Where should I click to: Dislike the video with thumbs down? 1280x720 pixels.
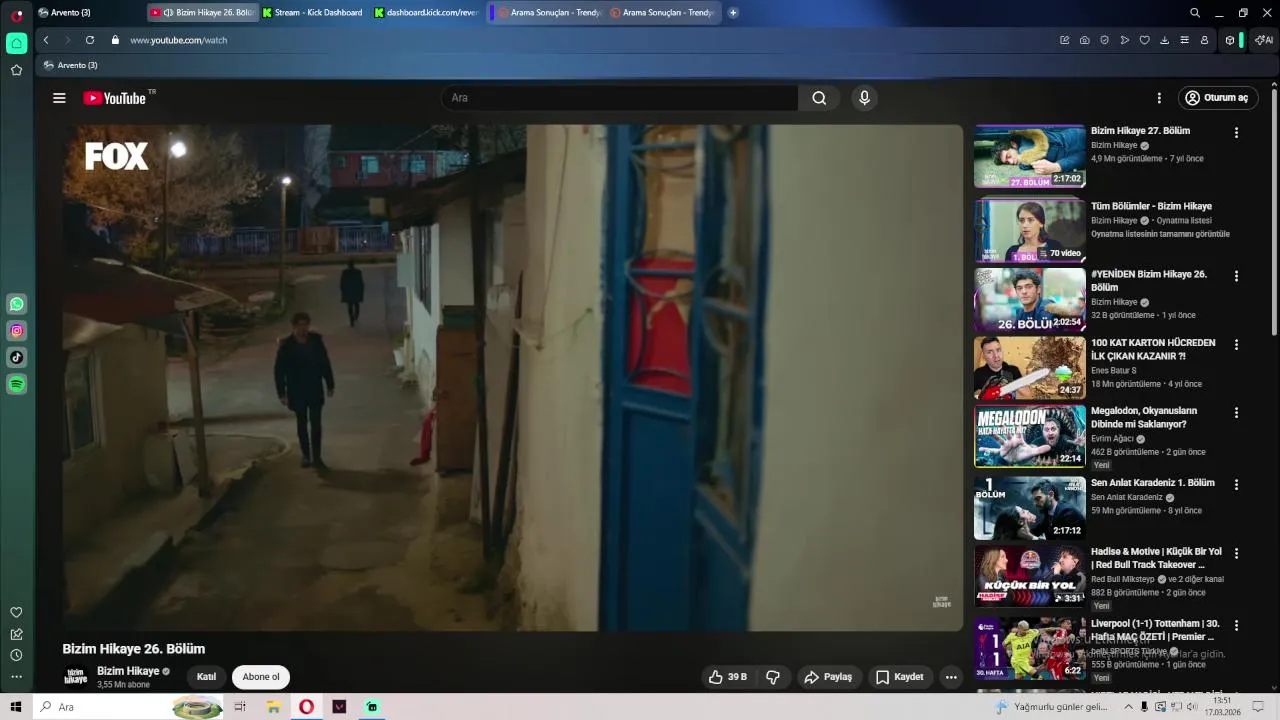pos(773,677)
